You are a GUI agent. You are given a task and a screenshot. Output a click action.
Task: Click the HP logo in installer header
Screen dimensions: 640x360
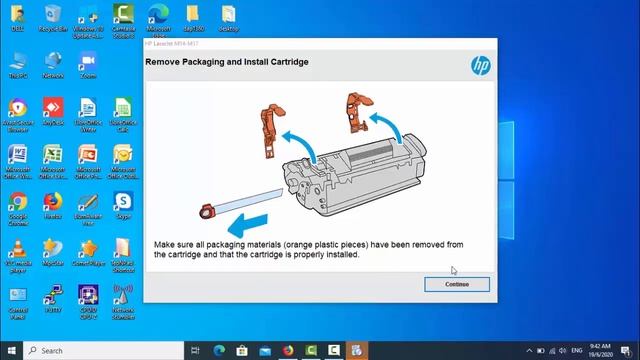(x=480, y=65)
